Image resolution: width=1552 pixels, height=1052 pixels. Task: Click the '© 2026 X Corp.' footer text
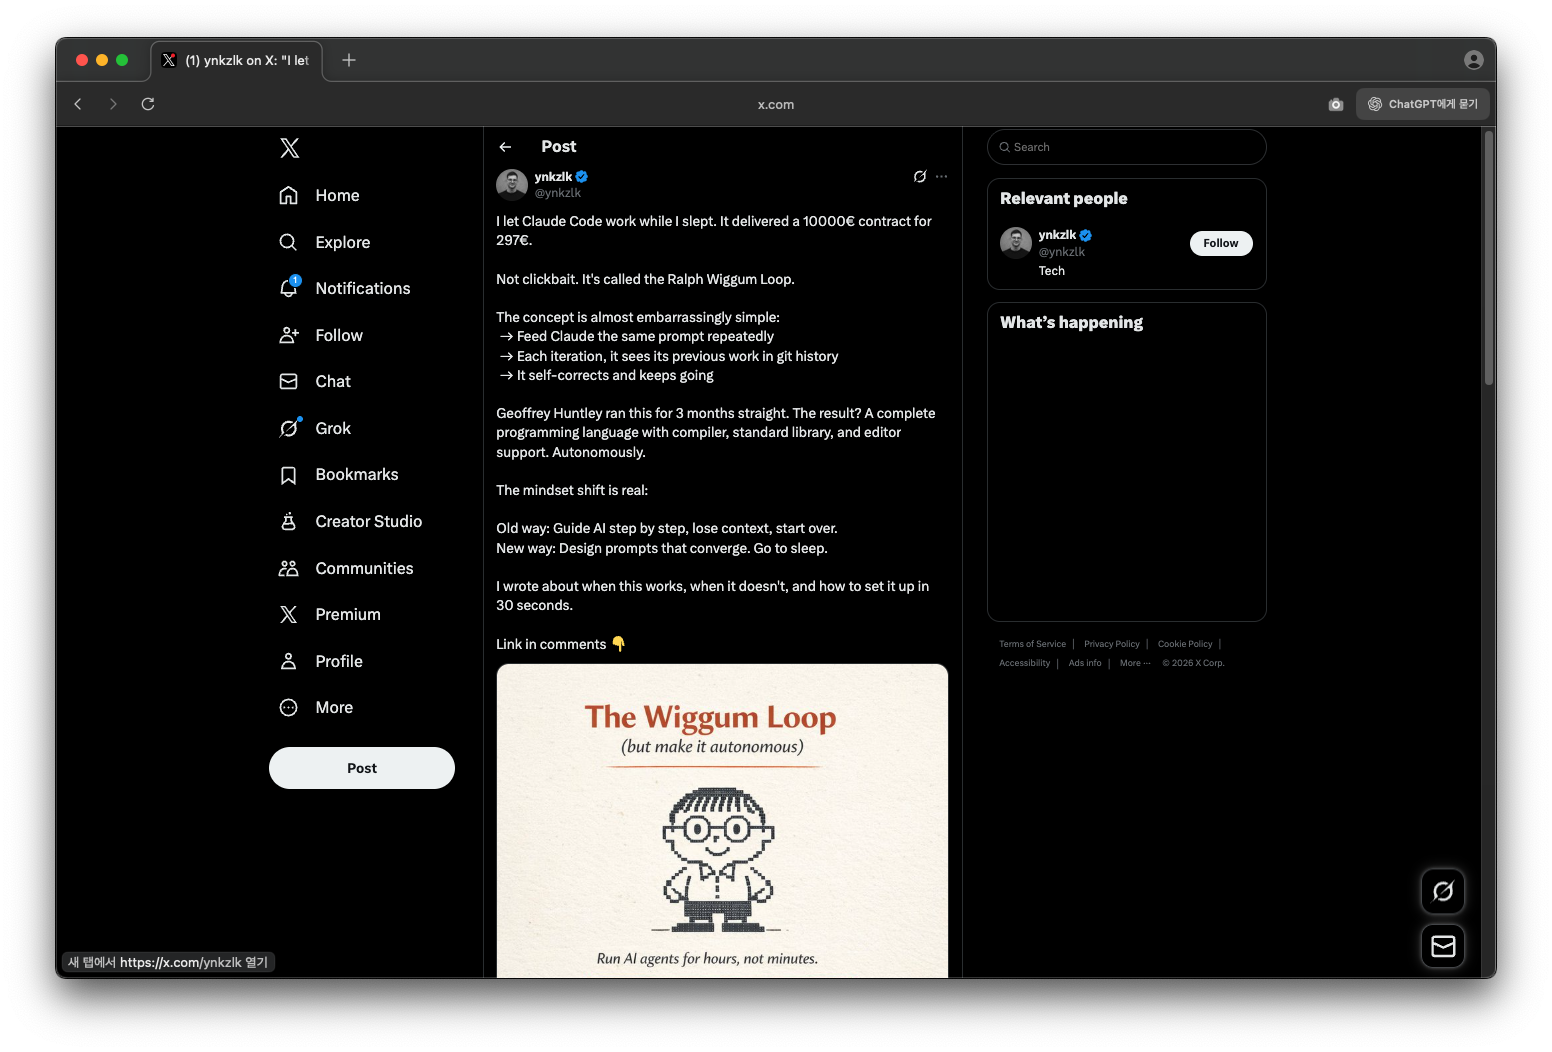coord(1193,663)
